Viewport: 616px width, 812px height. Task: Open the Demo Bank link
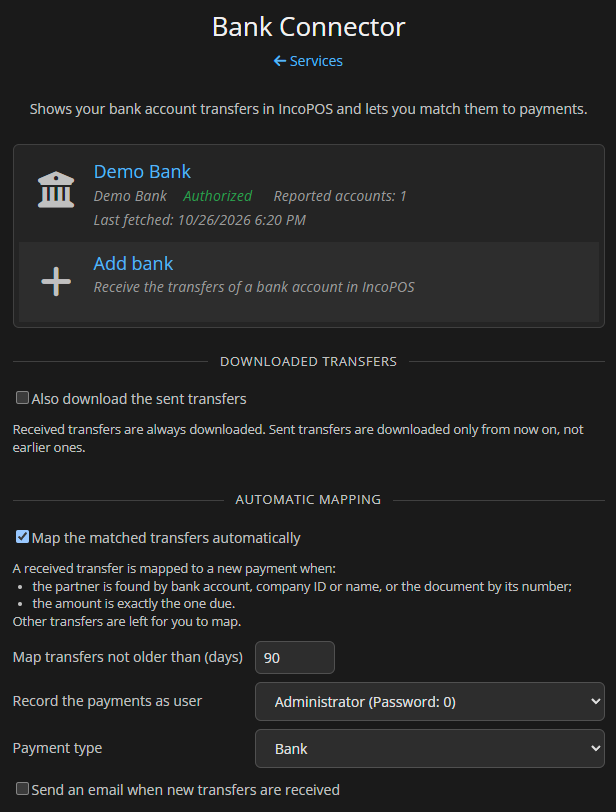[142, 171]
